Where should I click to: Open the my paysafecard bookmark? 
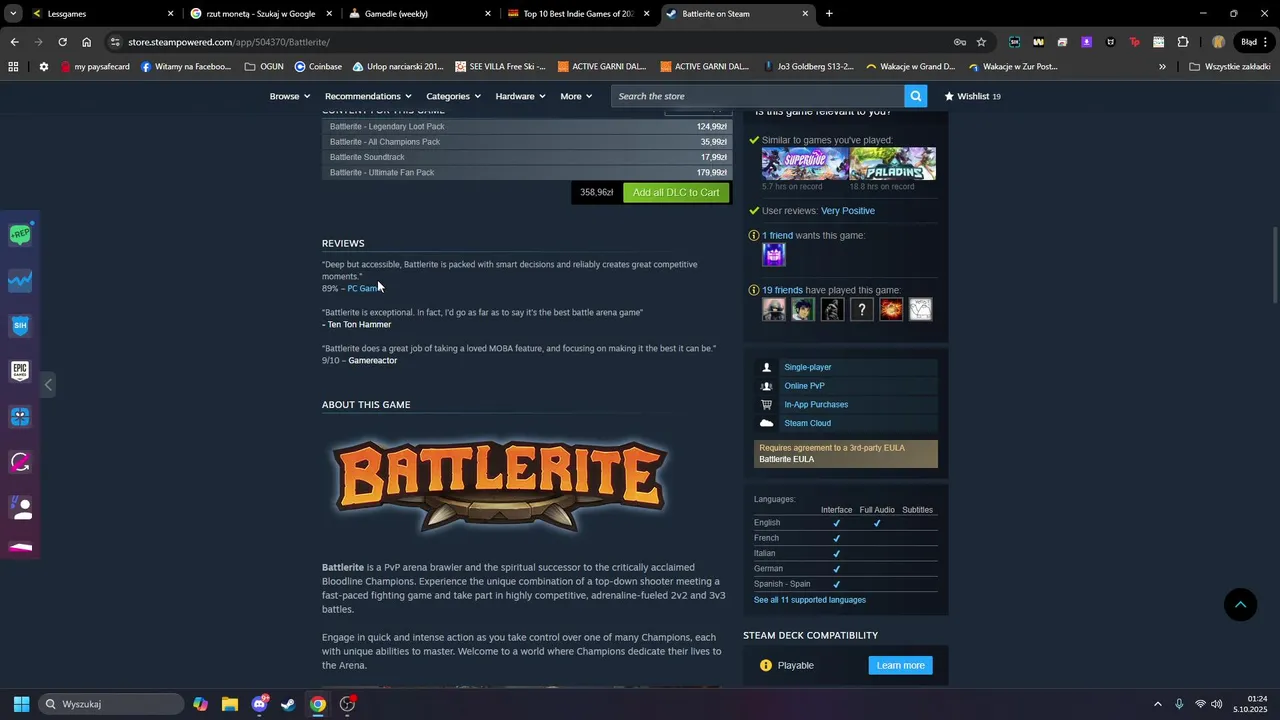click(95, 67)
